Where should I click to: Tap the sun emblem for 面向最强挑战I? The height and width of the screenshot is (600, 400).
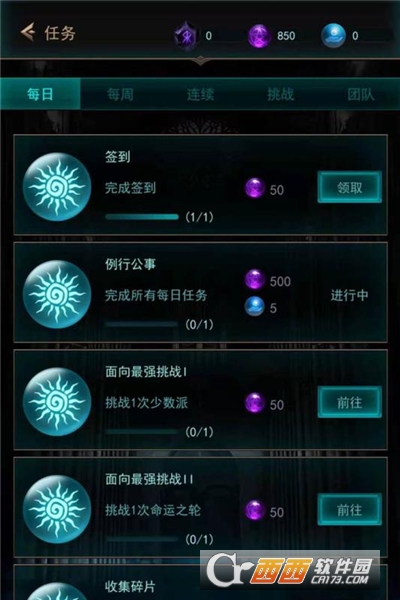point(57,402)
